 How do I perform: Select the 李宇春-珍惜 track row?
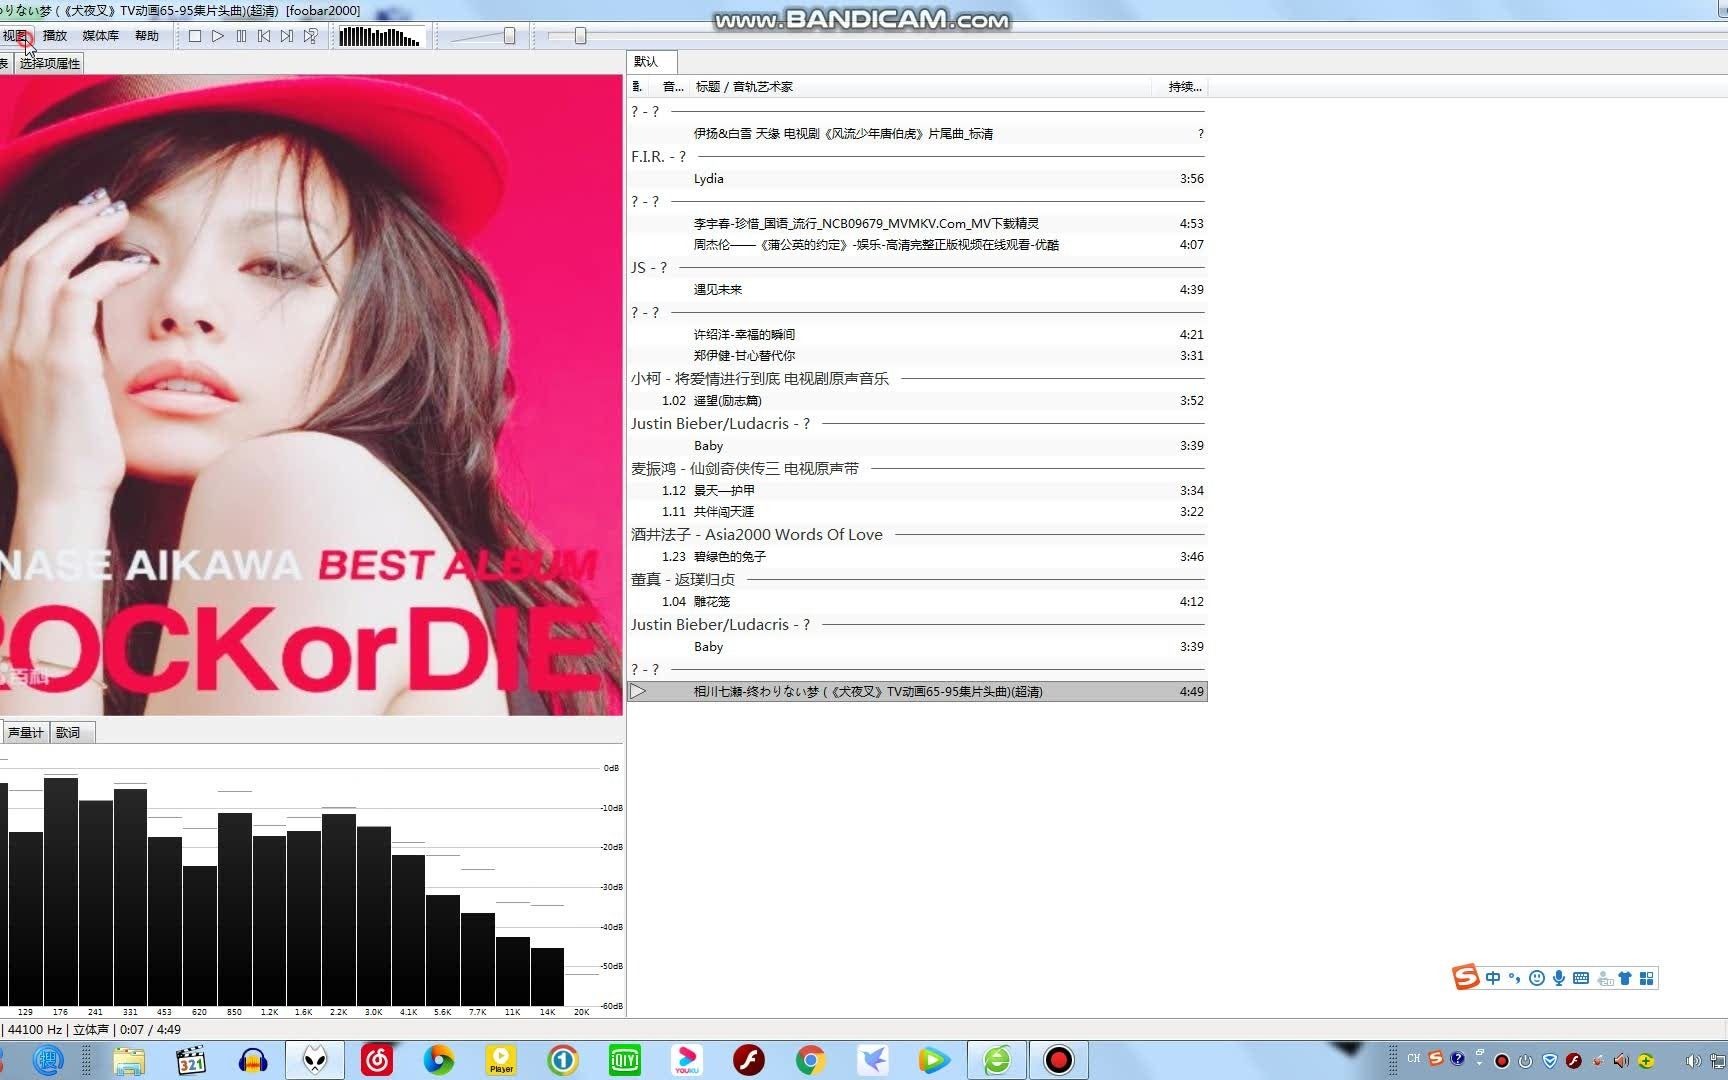point(917,224)
